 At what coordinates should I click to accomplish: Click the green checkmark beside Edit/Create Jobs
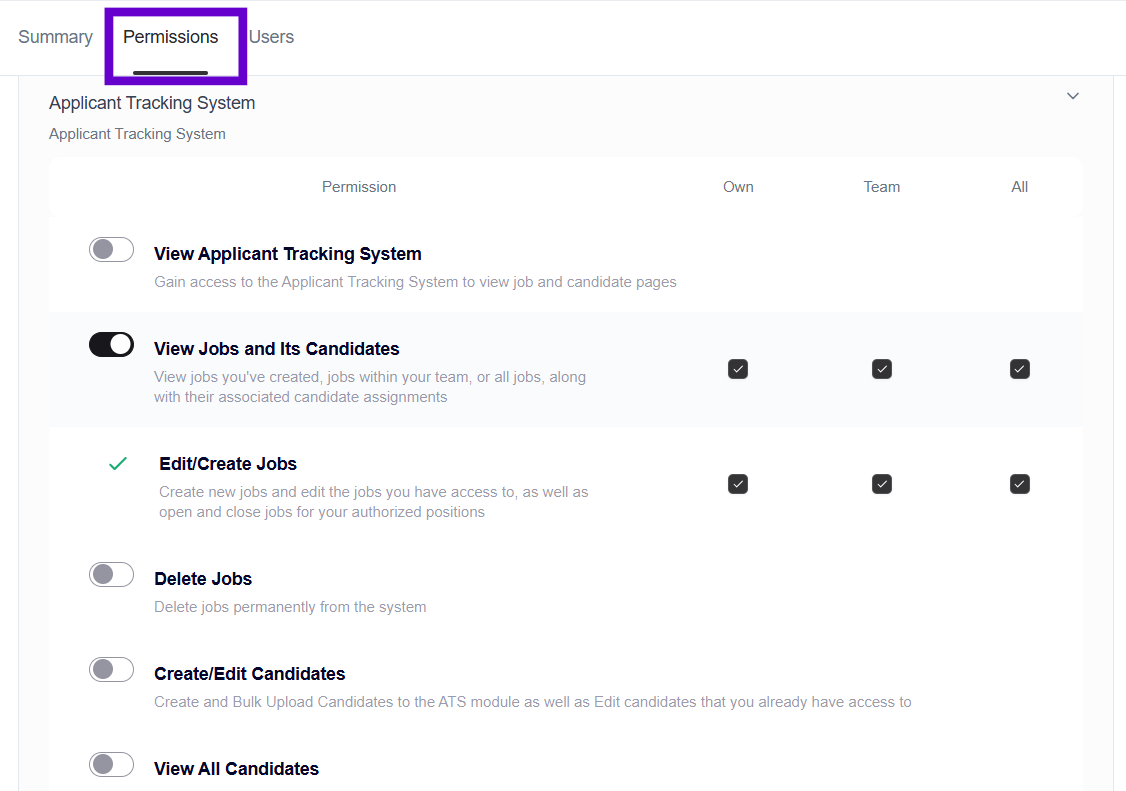tap(118, 464)
